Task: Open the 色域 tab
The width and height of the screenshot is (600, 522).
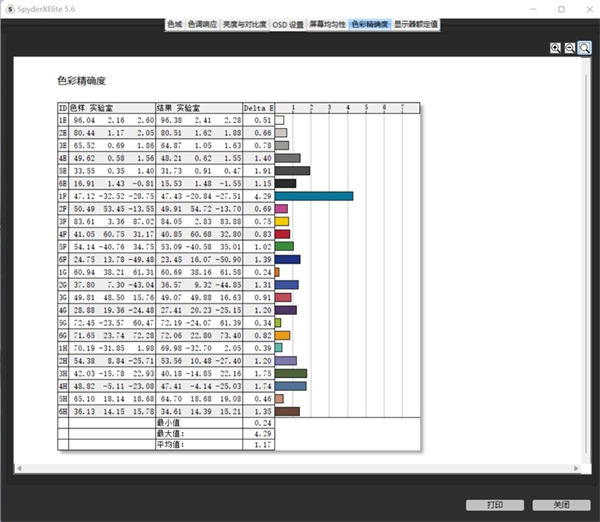Action: coord(174,23)
